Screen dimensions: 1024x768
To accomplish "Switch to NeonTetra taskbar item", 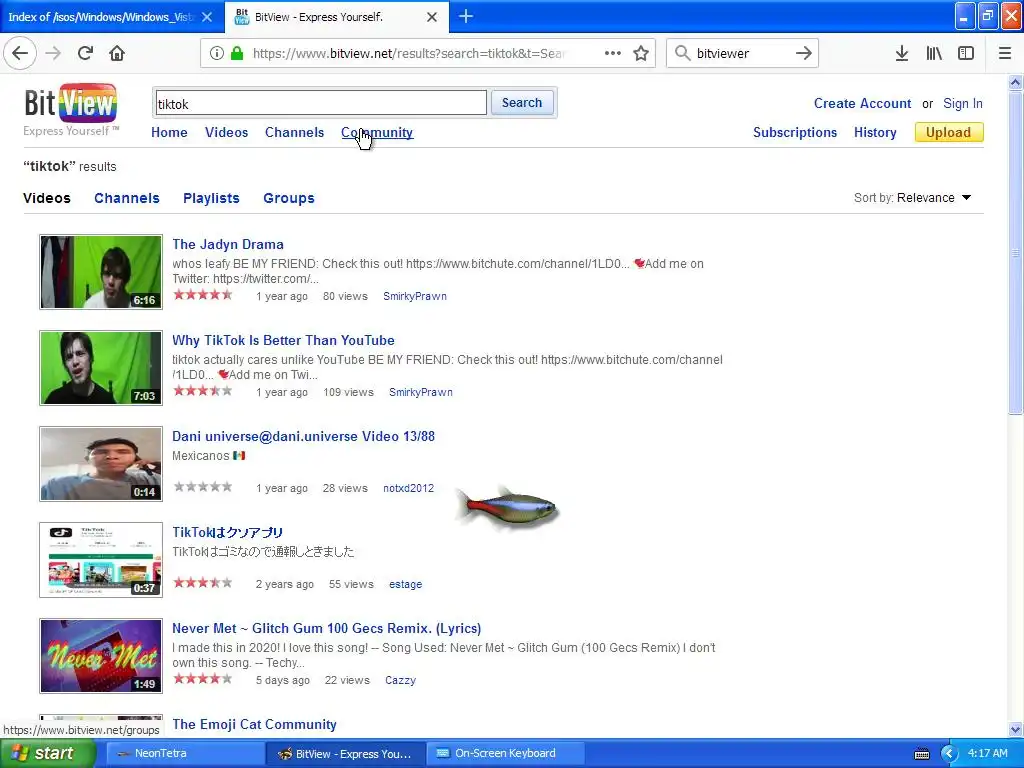I will (x=184, y=753).
